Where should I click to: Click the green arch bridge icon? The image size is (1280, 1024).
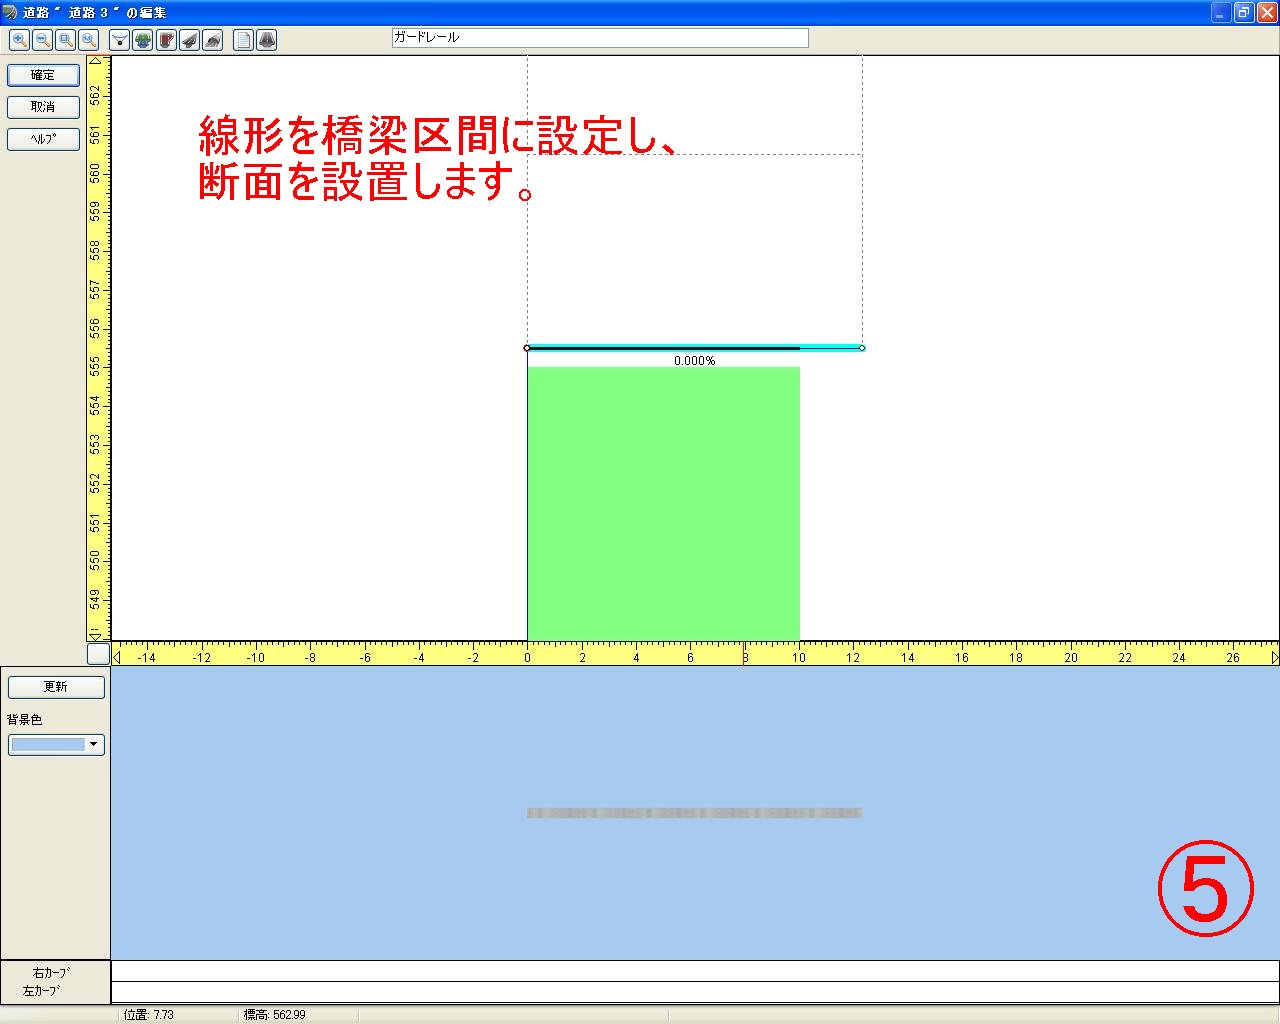pos(143,40)
